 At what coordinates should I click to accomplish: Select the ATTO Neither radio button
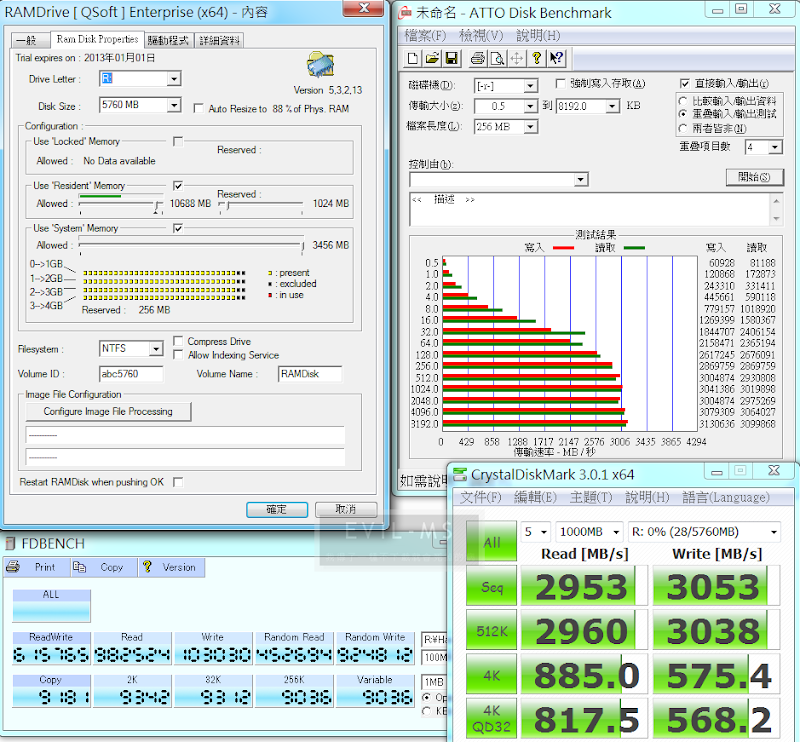click(x=683, y=128)
